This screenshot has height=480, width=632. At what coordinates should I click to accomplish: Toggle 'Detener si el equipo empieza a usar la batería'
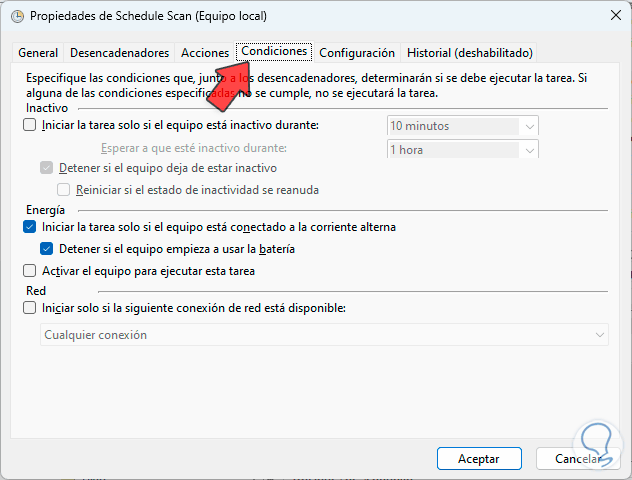point(46,249)
